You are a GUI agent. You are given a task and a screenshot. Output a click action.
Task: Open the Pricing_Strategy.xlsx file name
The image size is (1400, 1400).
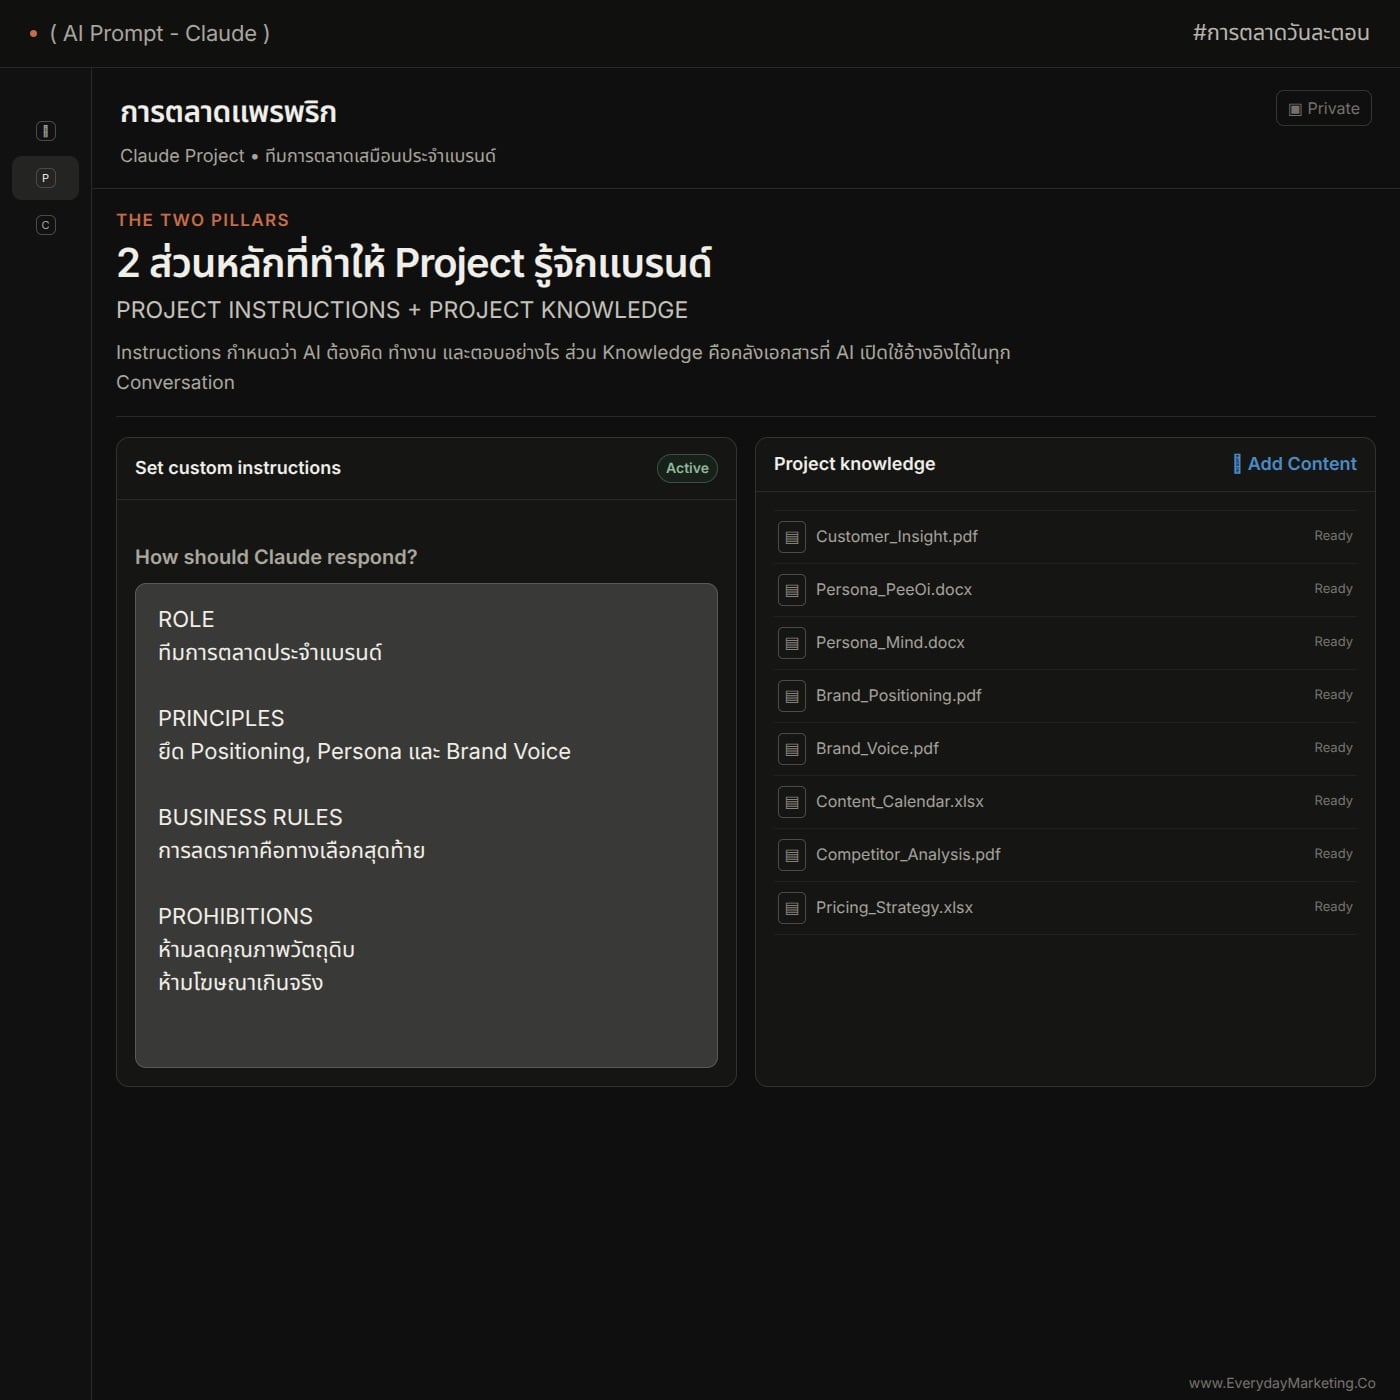click(x=894, y=907)
